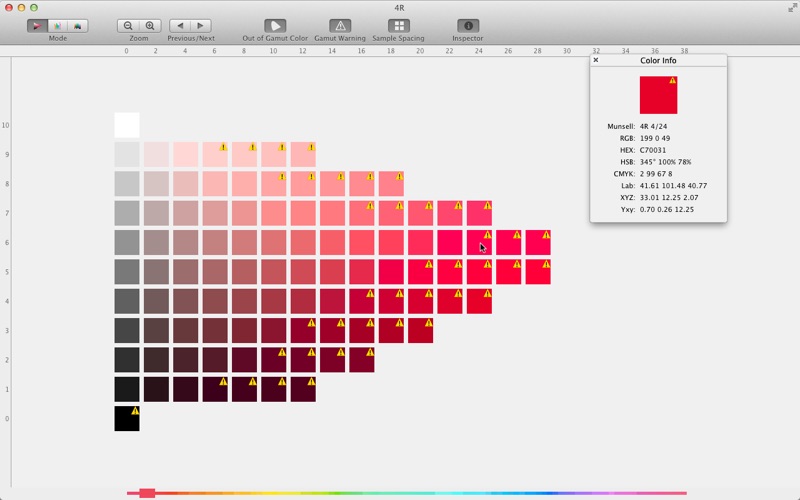Pick the value 3 chroma 12 swatch
Image resolution: width=800 pixels, height=500 pixels.
coord(303,331)
